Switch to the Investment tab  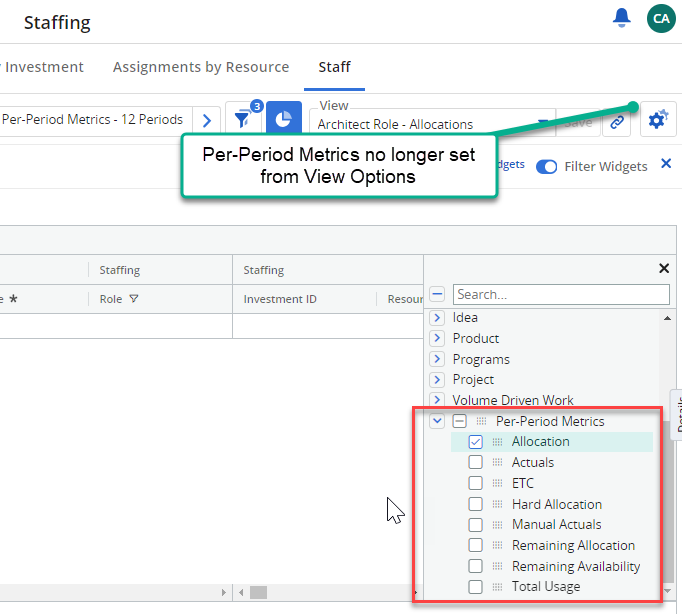[43, 67]
